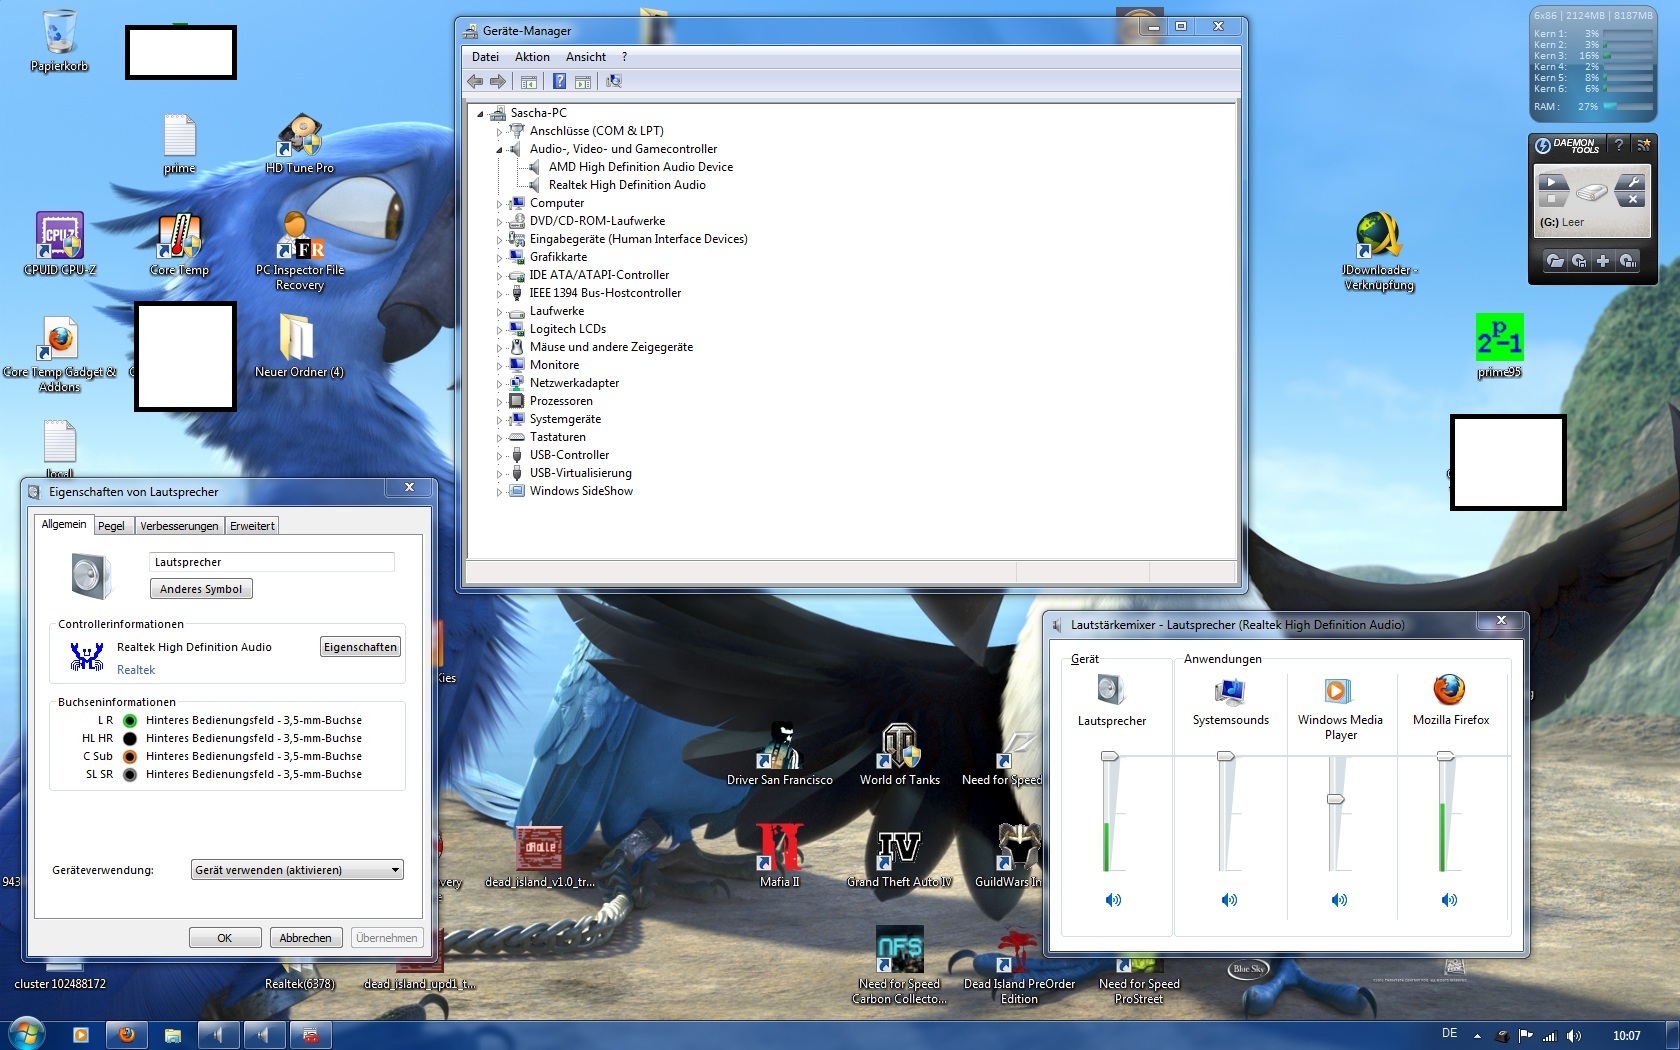
Task: Select Driver San Francisco desktop shortcut
Action: pos(780,754)
